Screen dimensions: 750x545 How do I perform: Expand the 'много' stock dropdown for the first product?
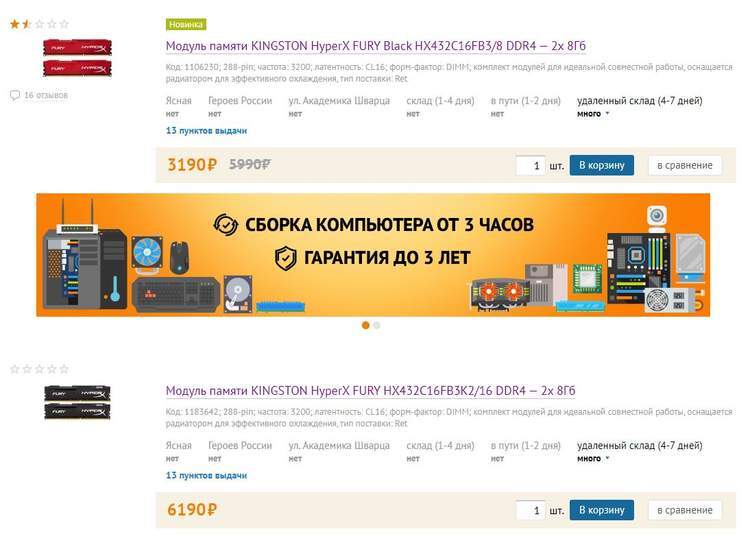pos(593,114)
